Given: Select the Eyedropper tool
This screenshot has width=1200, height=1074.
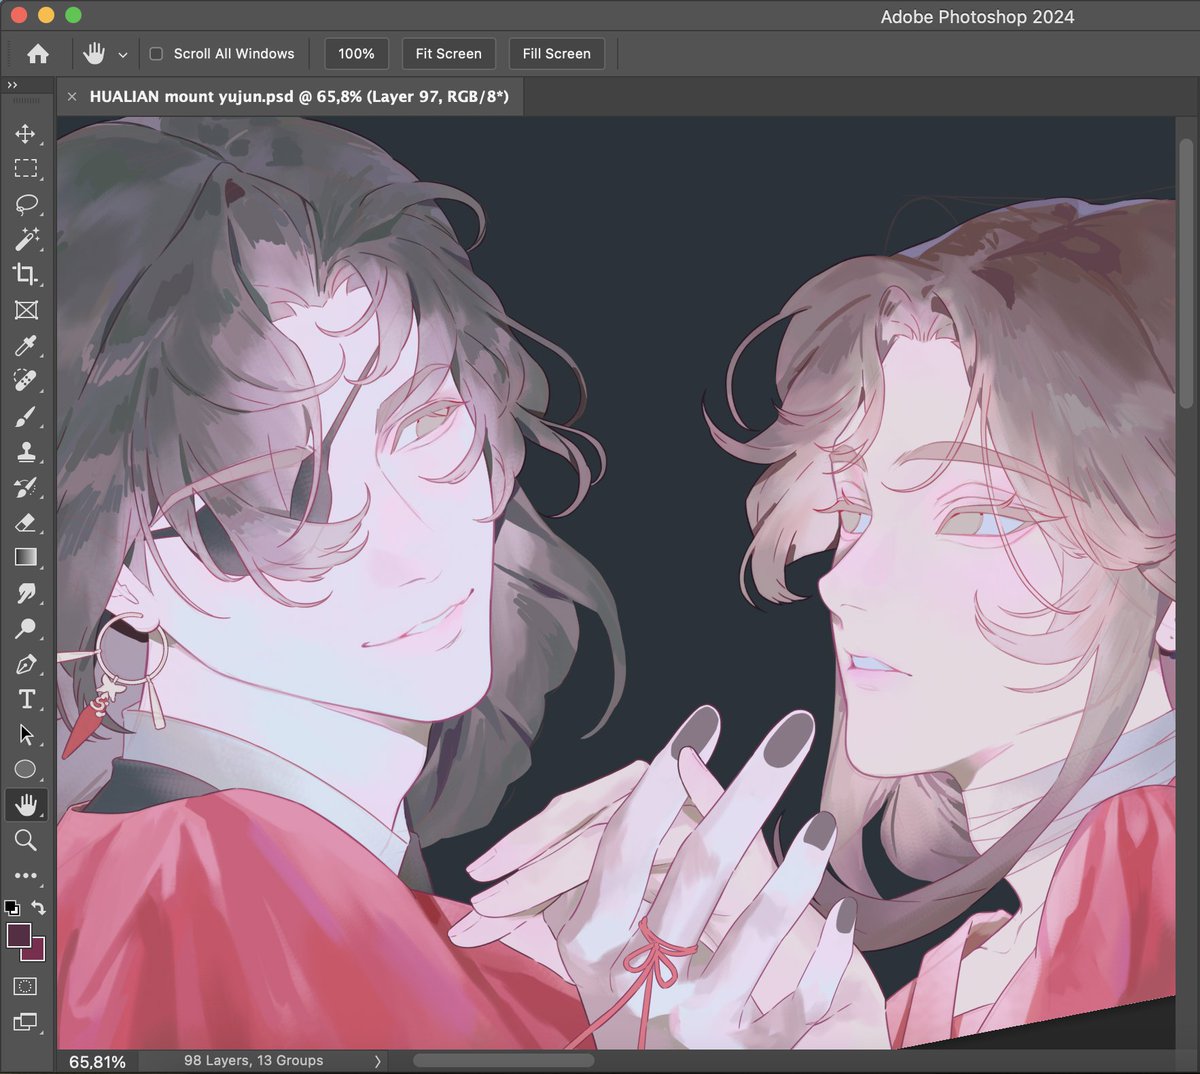Looking at the screenshot, I should click(26, 345).
